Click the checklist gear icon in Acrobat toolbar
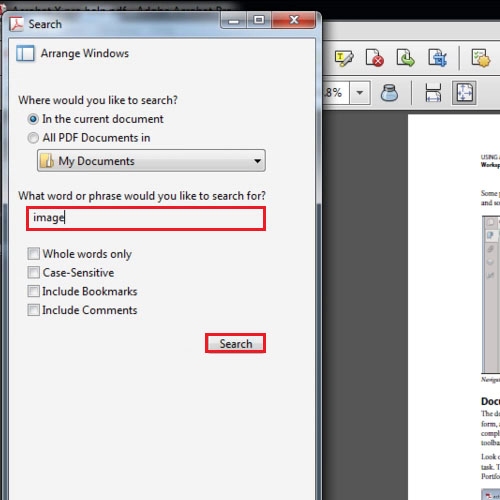This screenshot has width=500, height=500. click(481, 58)
